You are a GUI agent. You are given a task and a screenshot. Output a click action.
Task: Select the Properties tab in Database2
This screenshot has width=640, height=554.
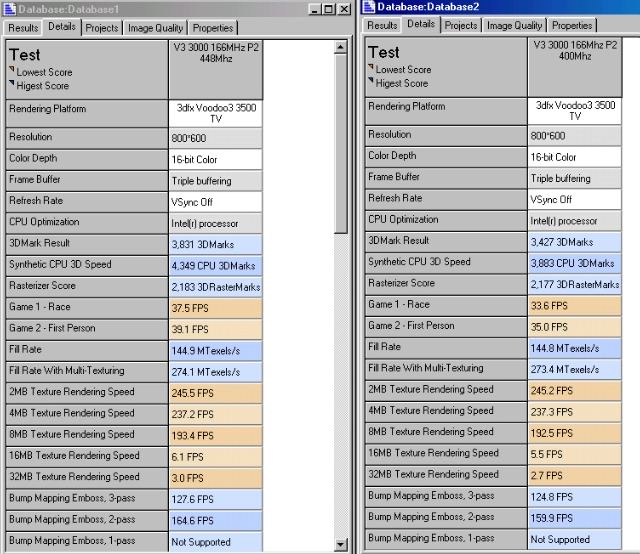pos(572,25)
